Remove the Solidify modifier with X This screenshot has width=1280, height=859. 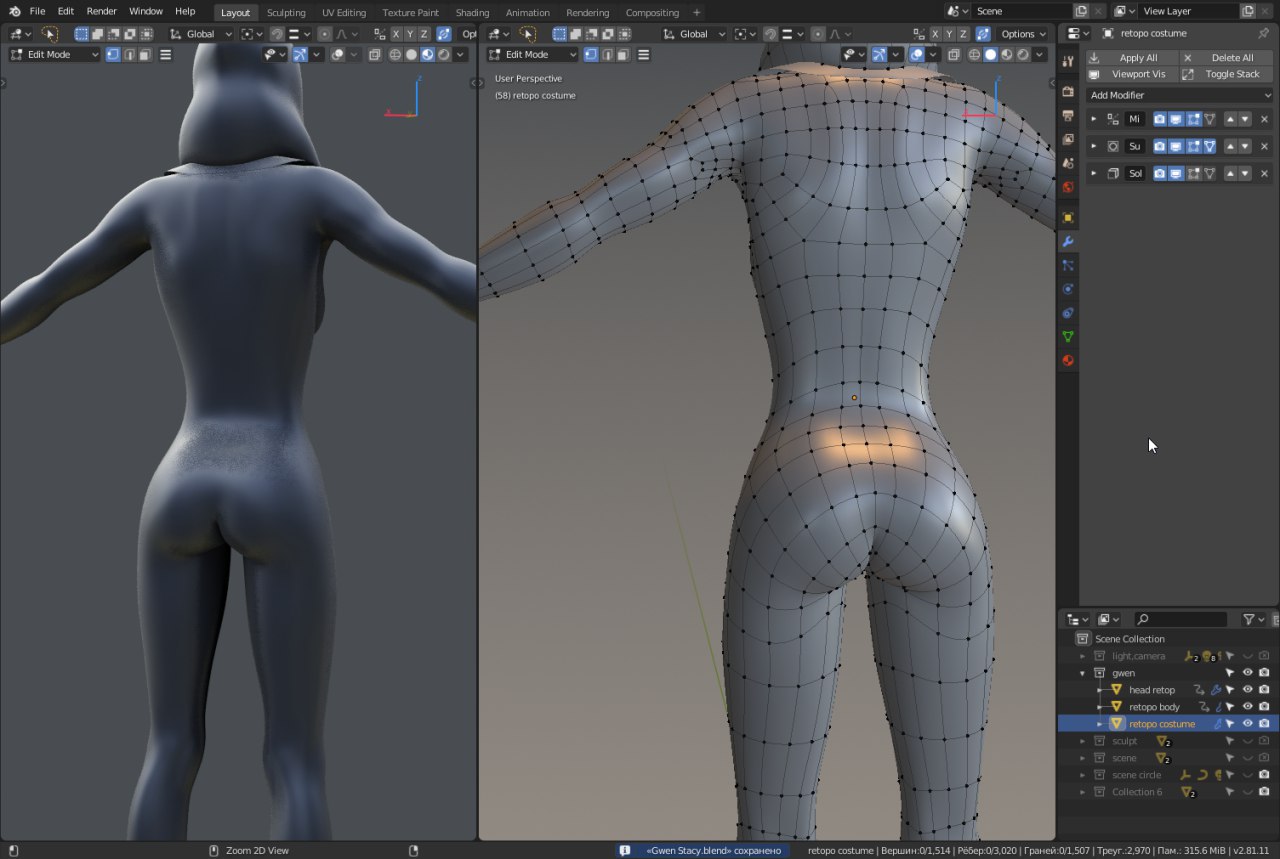(1264, 173)
